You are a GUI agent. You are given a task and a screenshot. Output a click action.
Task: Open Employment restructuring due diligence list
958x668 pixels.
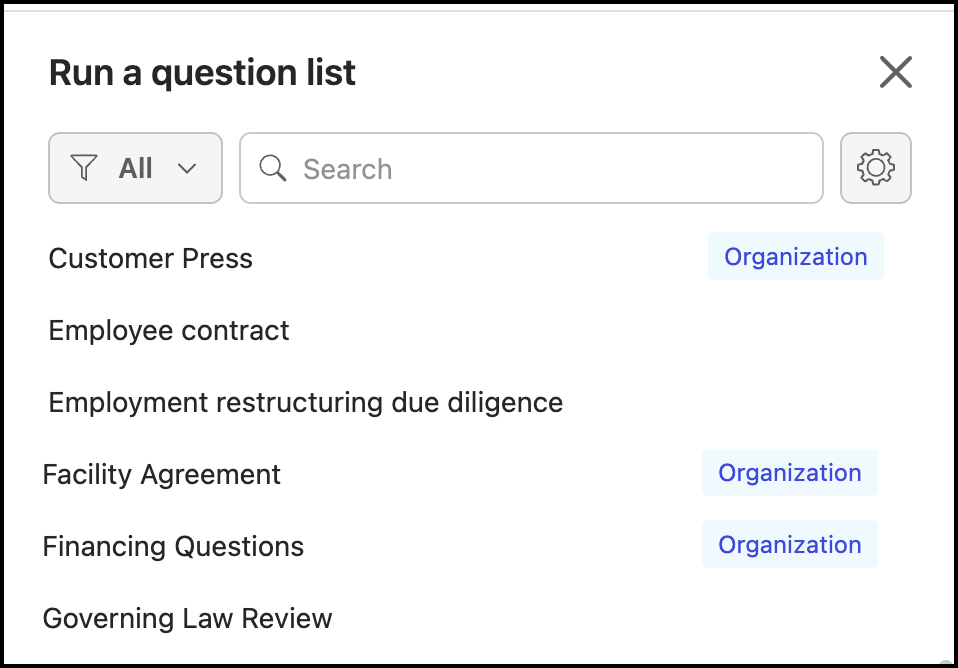(x=306, y=402)
